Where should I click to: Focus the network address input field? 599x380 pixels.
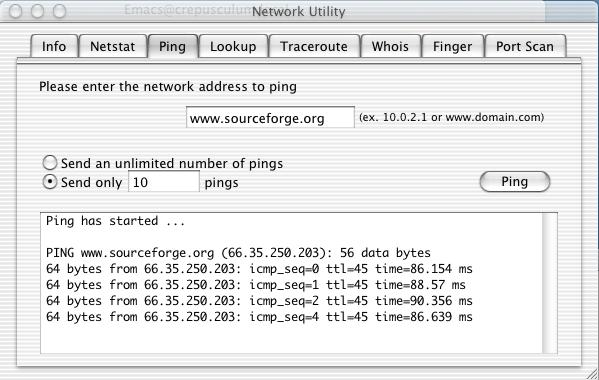[270, 117]
